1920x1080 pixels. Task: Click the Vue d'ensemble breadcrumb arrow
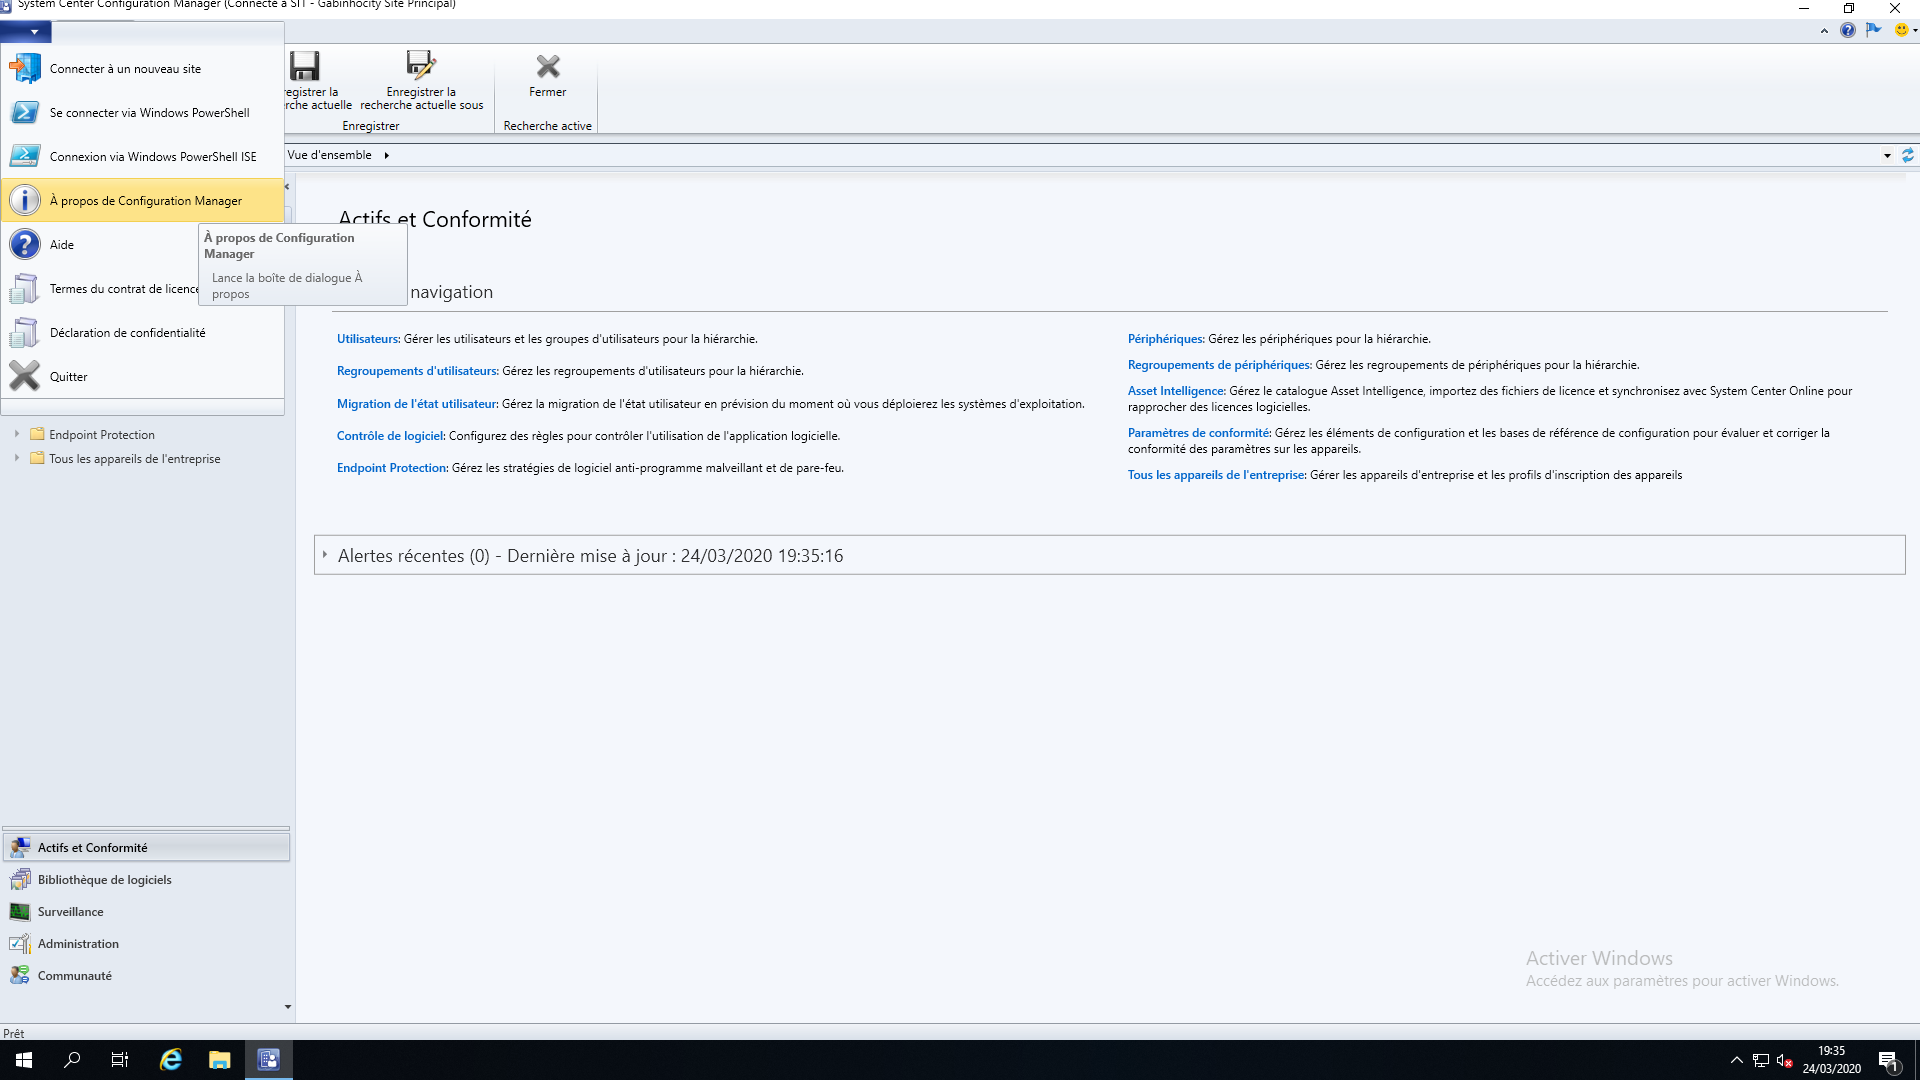[x=386, y=155]
